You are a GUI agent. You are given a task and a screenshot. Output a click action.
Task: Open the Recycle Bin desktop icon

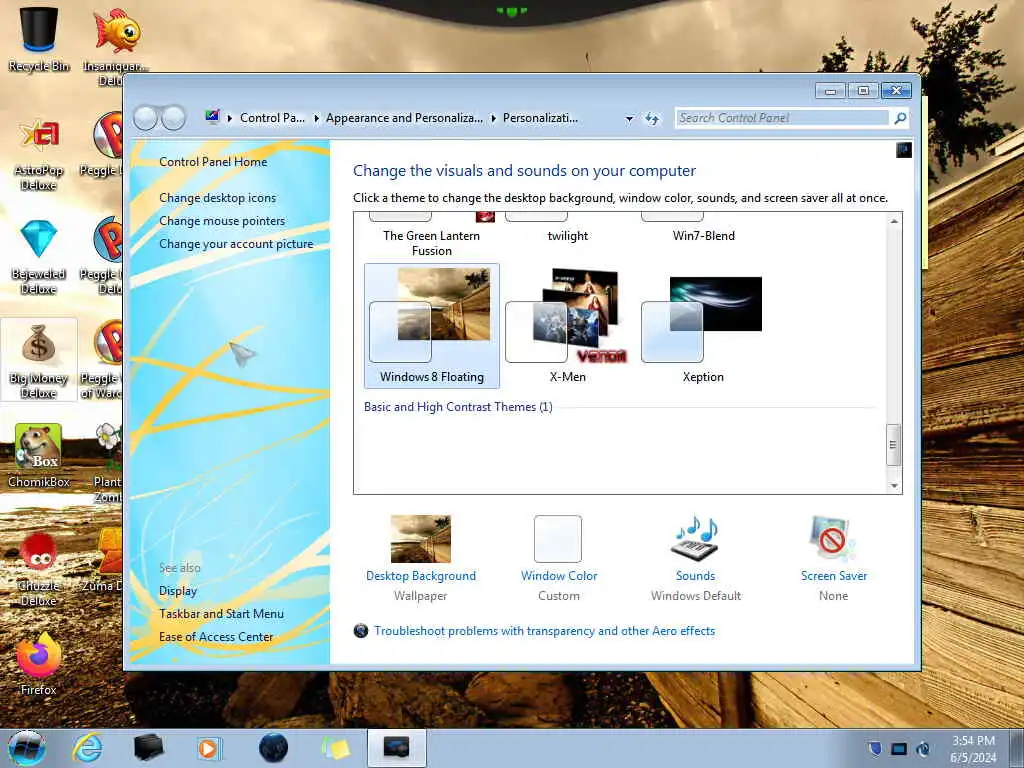point(39,38)
